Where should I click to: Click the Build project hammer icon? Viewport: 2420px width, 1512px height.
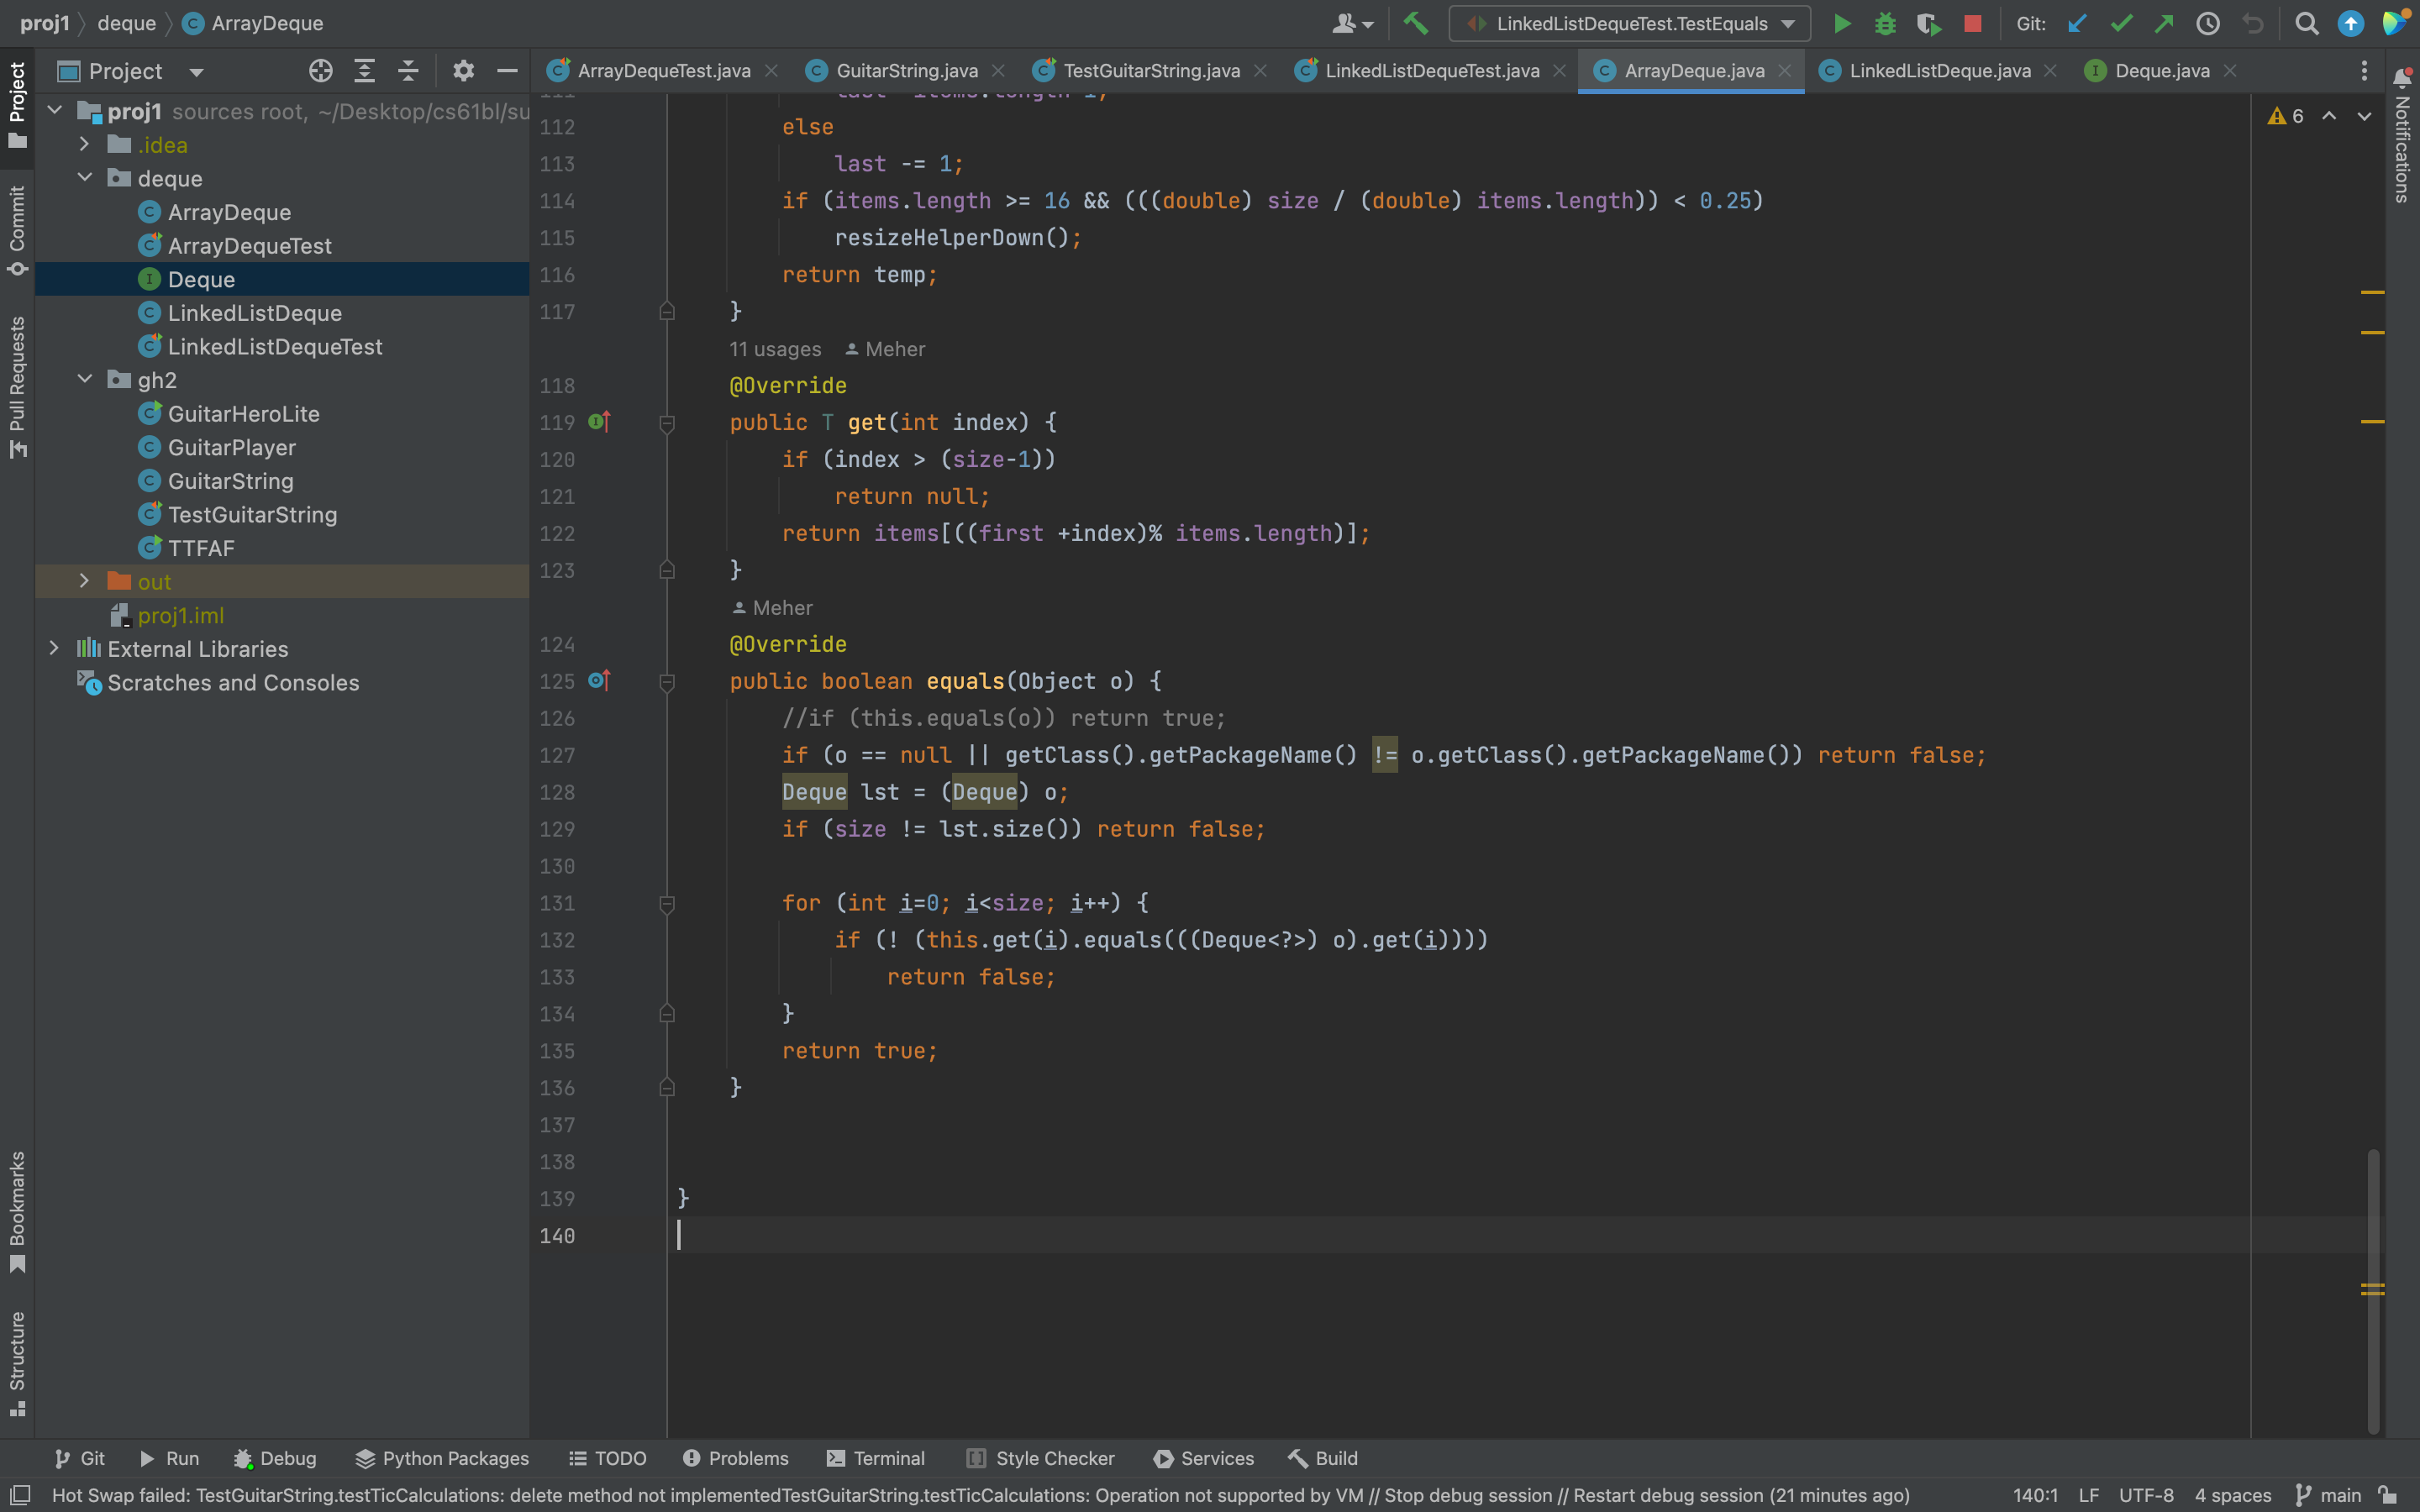pyautogui.click(x=1416, y=24)
